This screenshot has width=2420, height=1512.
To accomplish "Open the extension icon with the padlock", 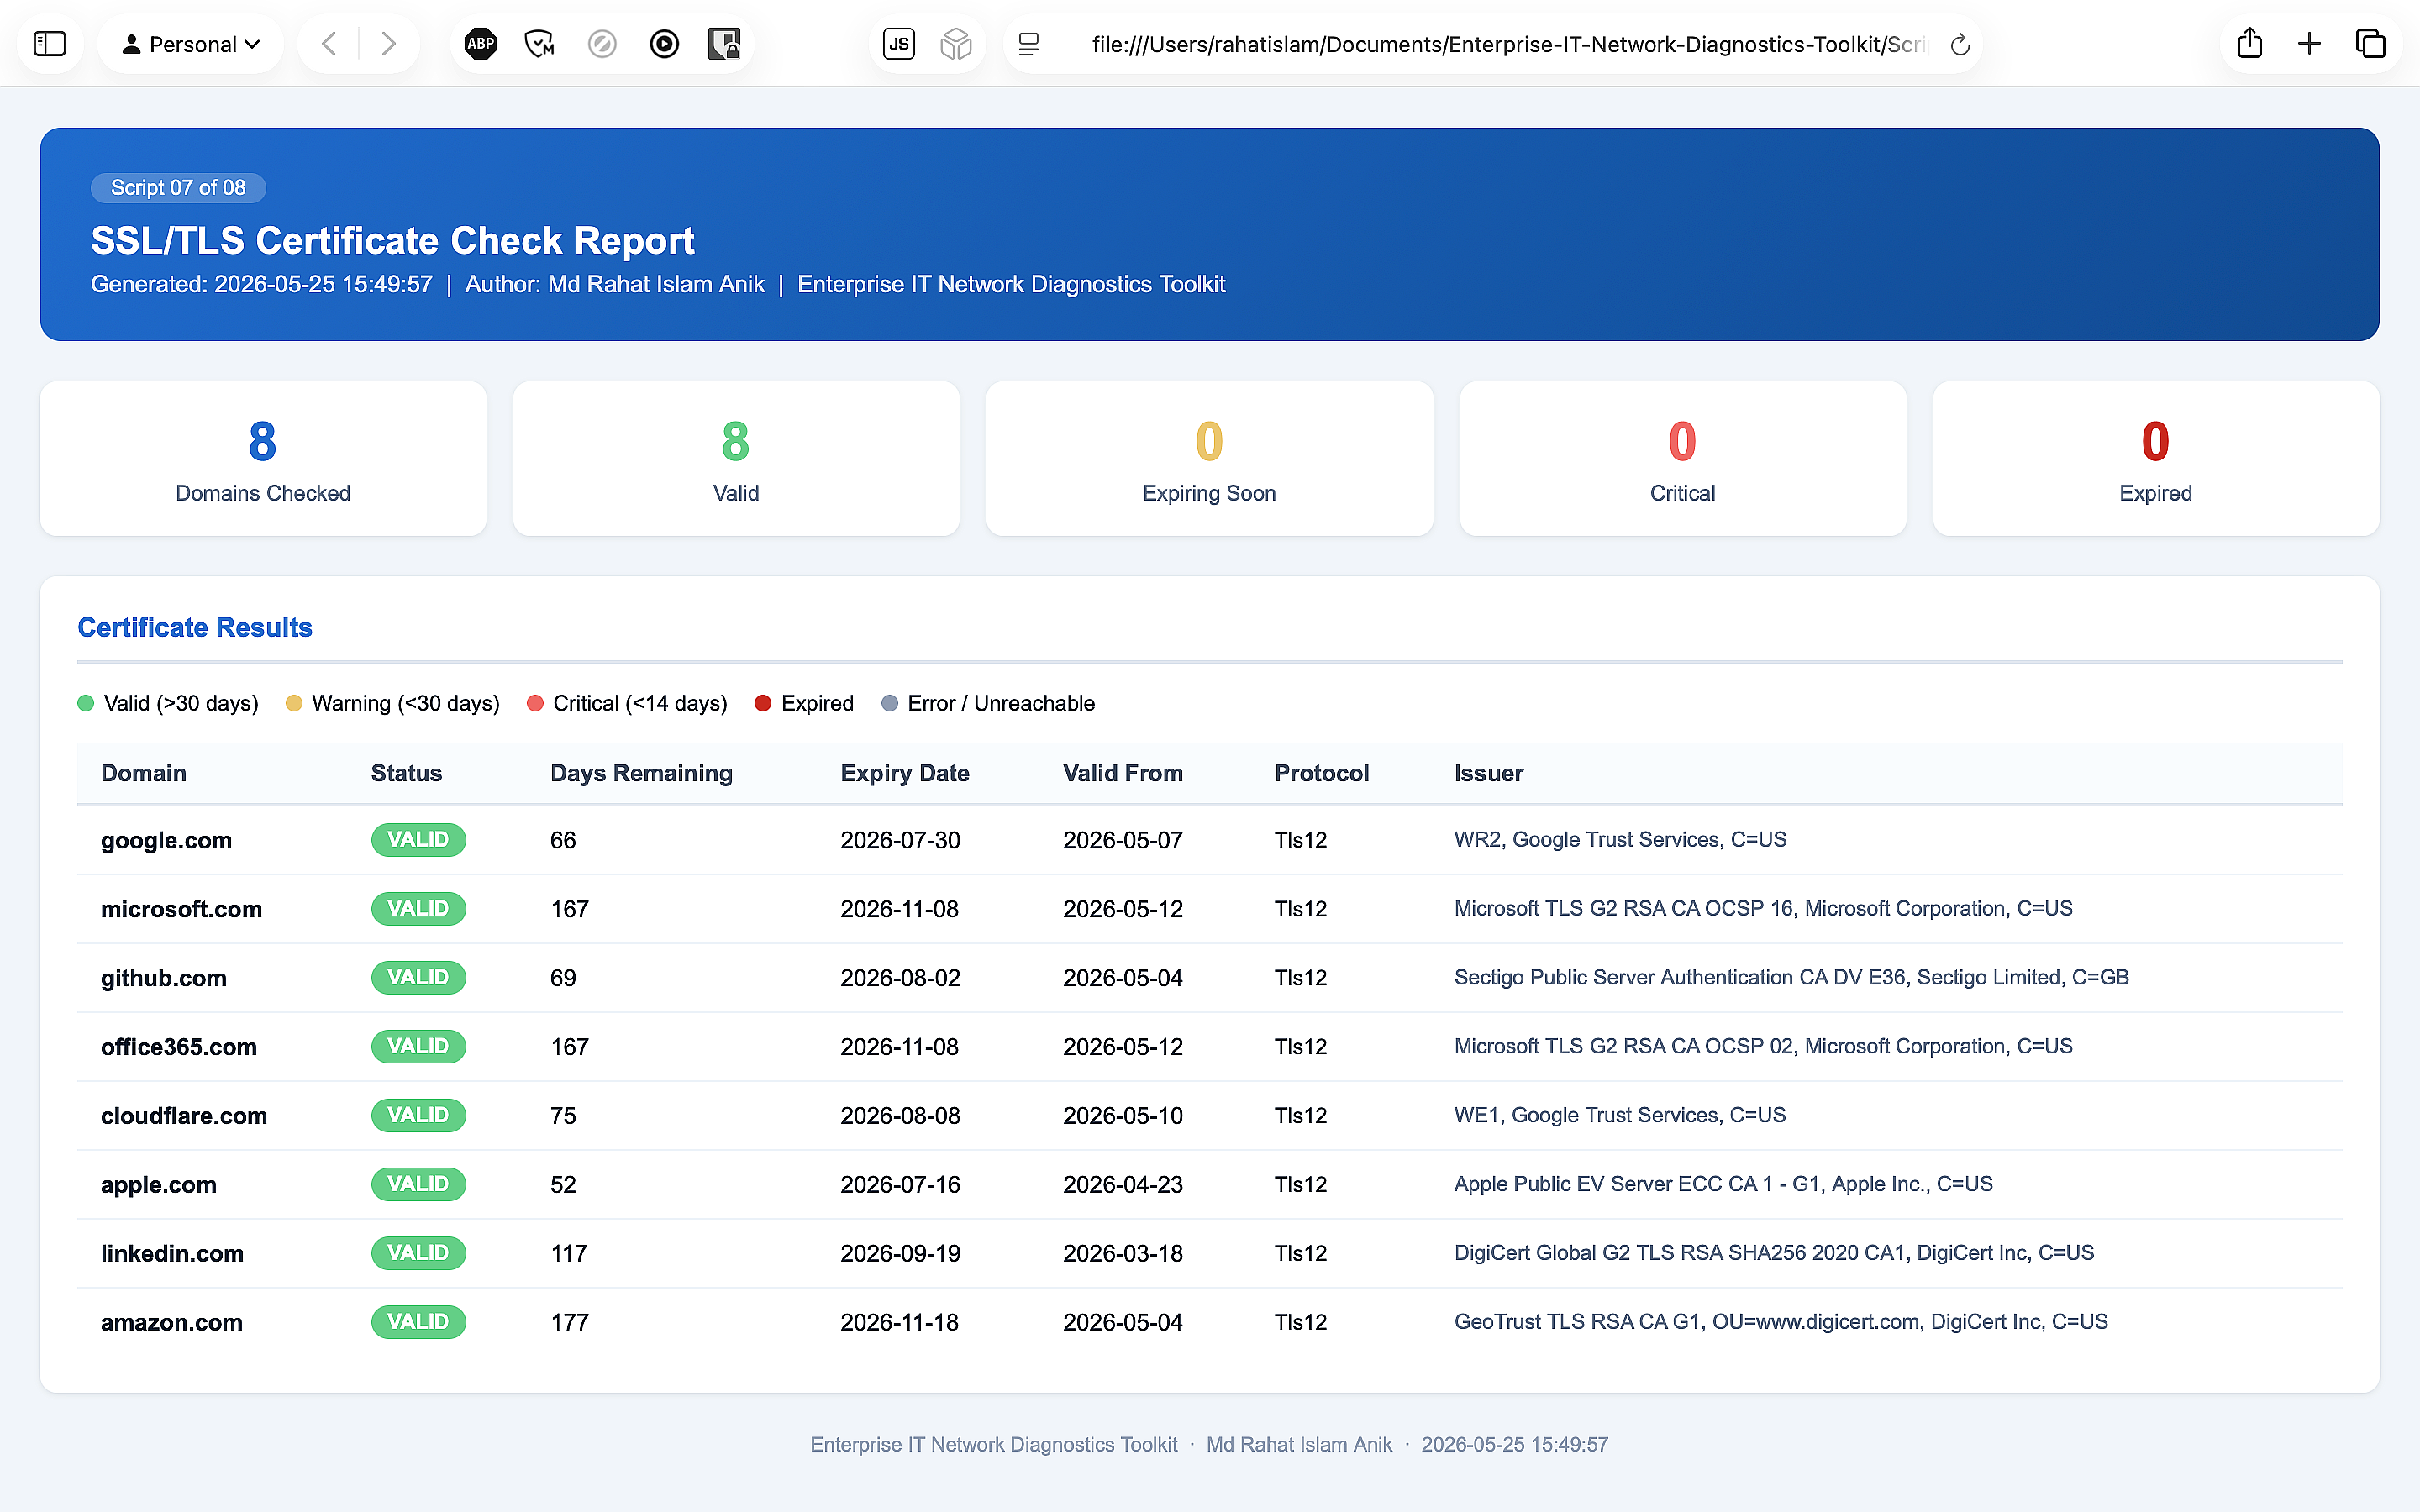I will (724, 44).
